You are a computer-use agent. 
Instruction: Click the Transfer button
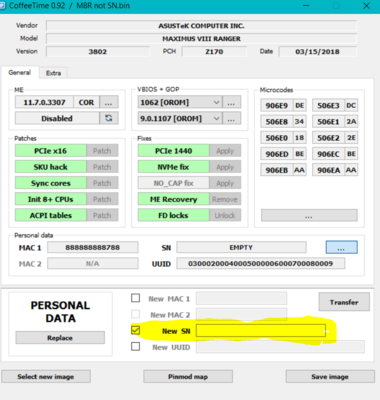344,302
